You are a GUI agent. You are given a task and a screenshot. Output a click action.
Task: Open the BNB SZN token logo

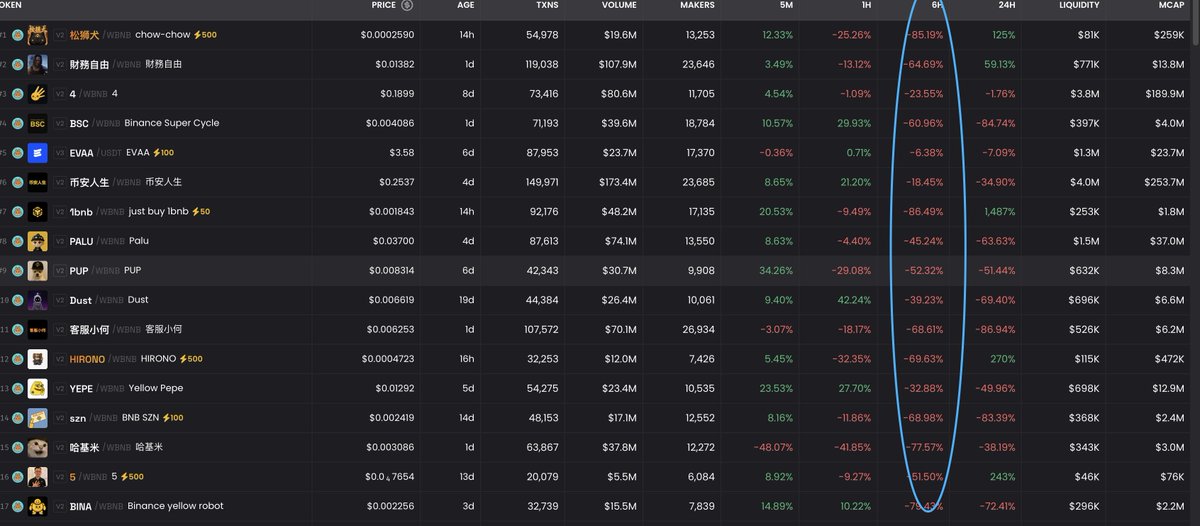(x=37, y=418)
